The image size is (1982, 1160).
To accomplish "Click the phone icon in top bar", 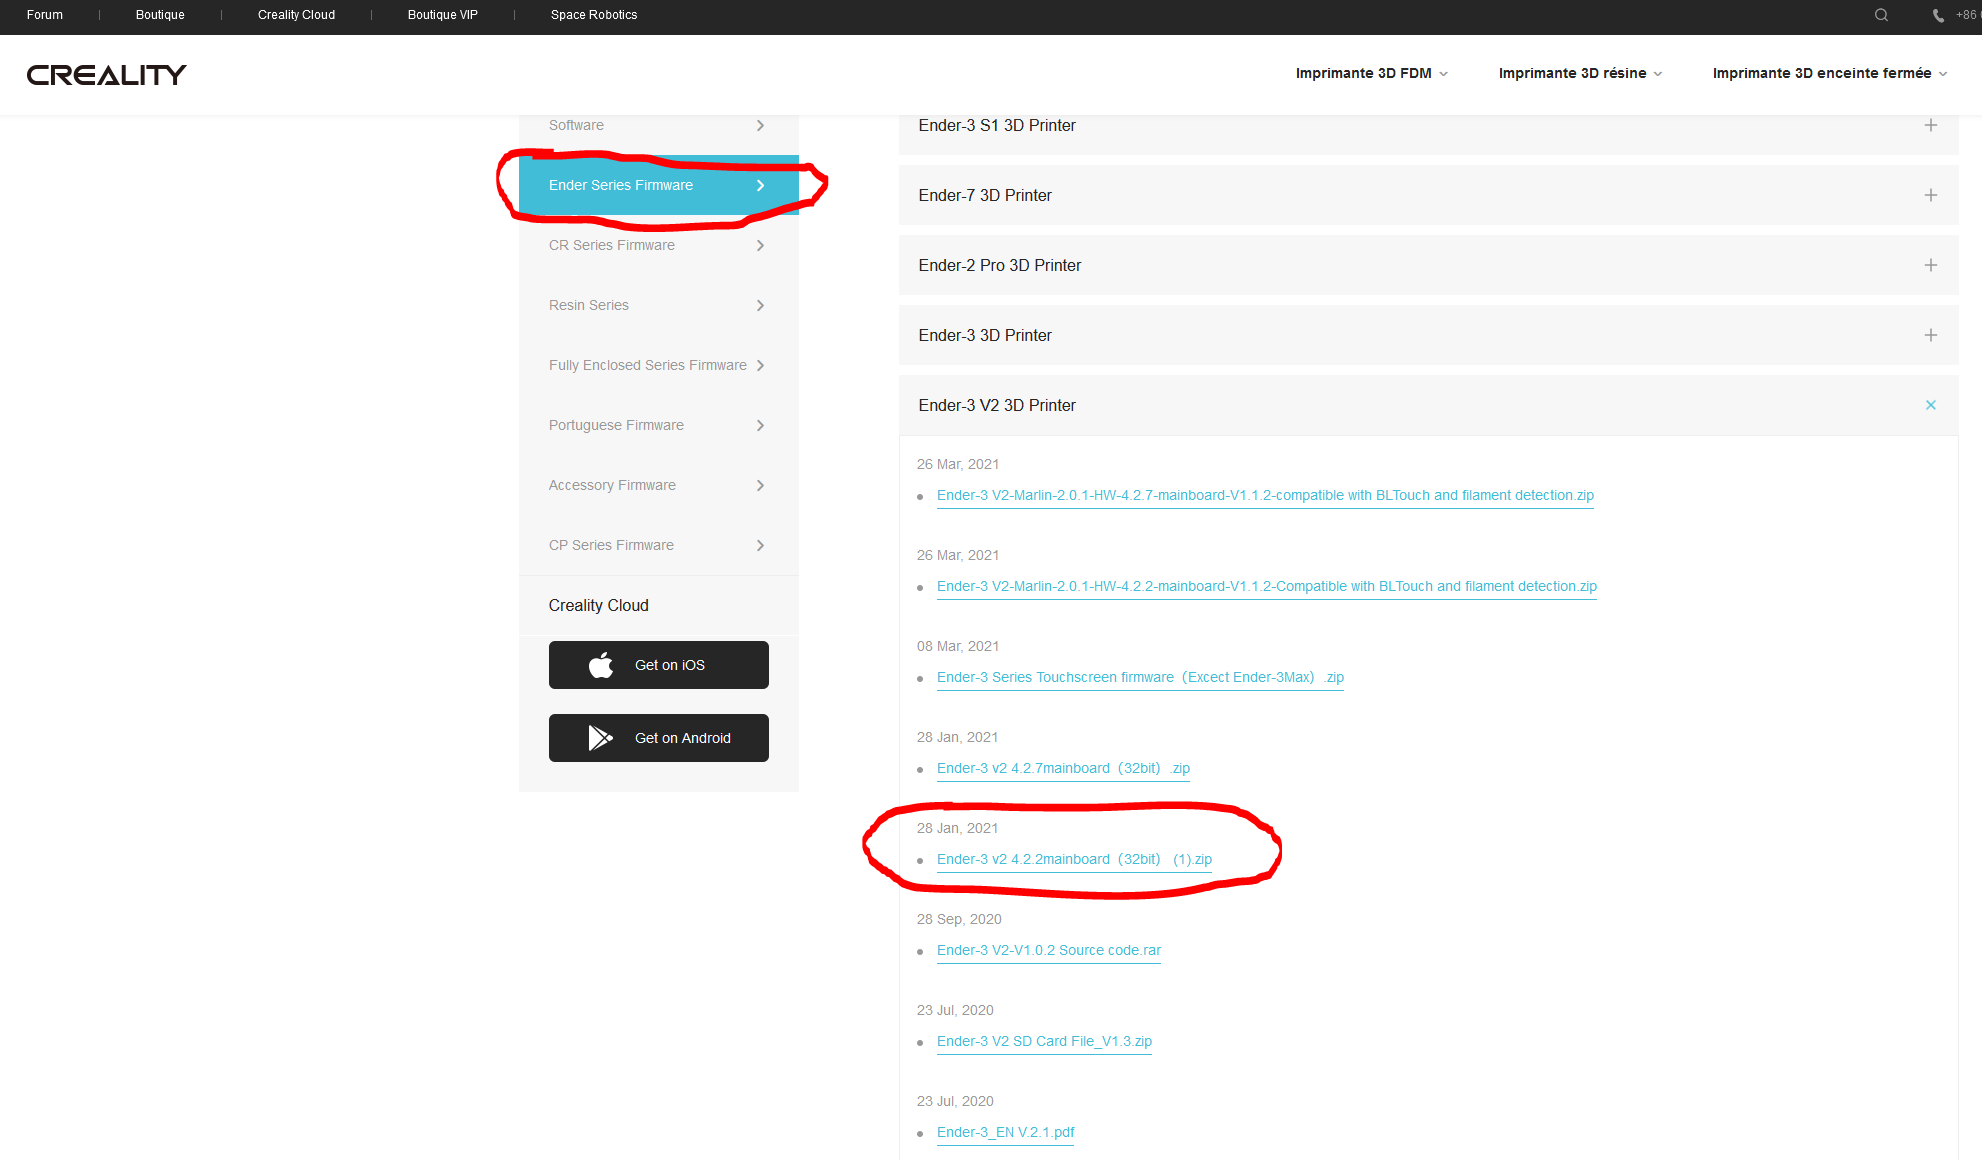I will tap(1938, 15).
